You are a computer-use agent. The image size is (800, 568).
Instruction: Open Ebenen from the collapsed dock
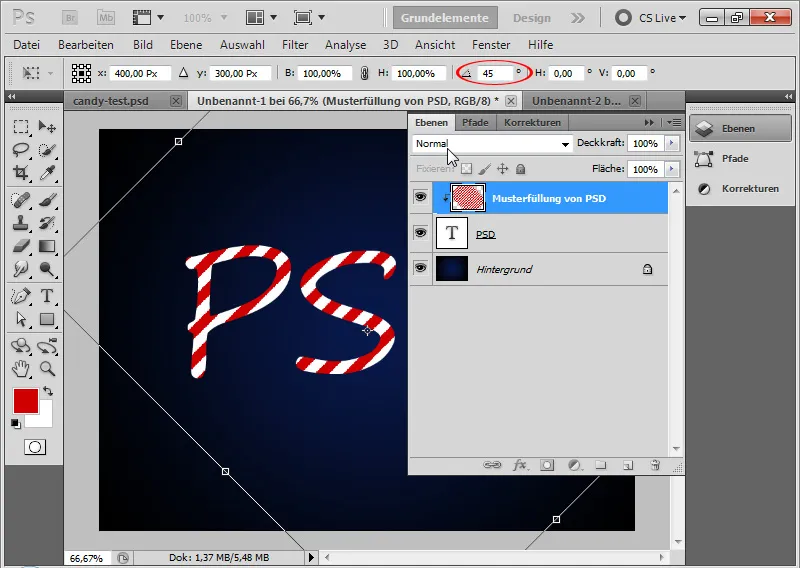tap(740, 129)
